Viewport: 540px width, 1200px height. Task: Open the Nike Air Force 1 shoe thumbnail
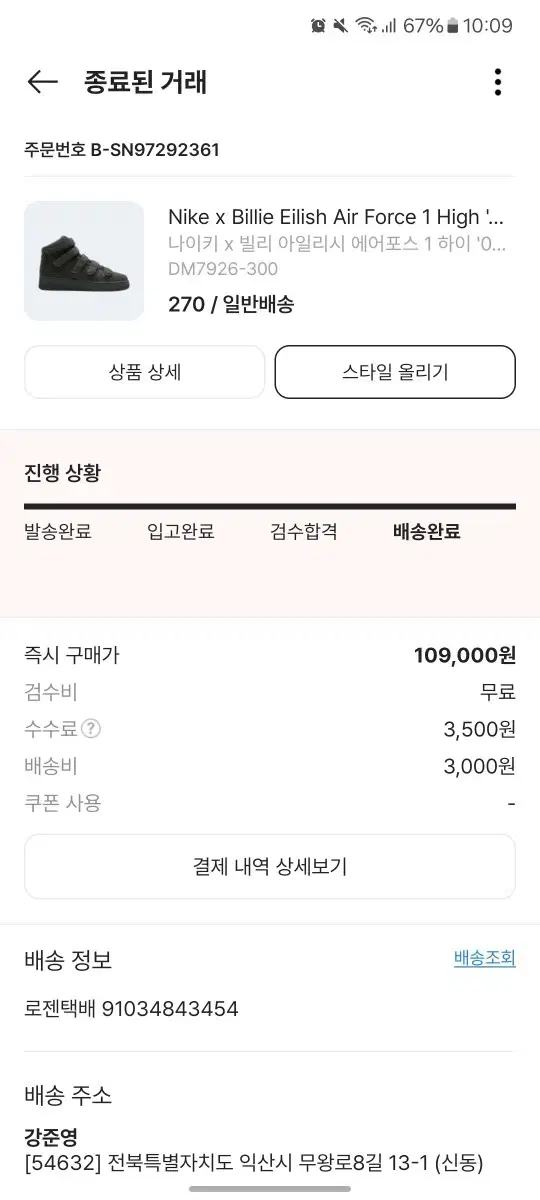tap(84, 261)
